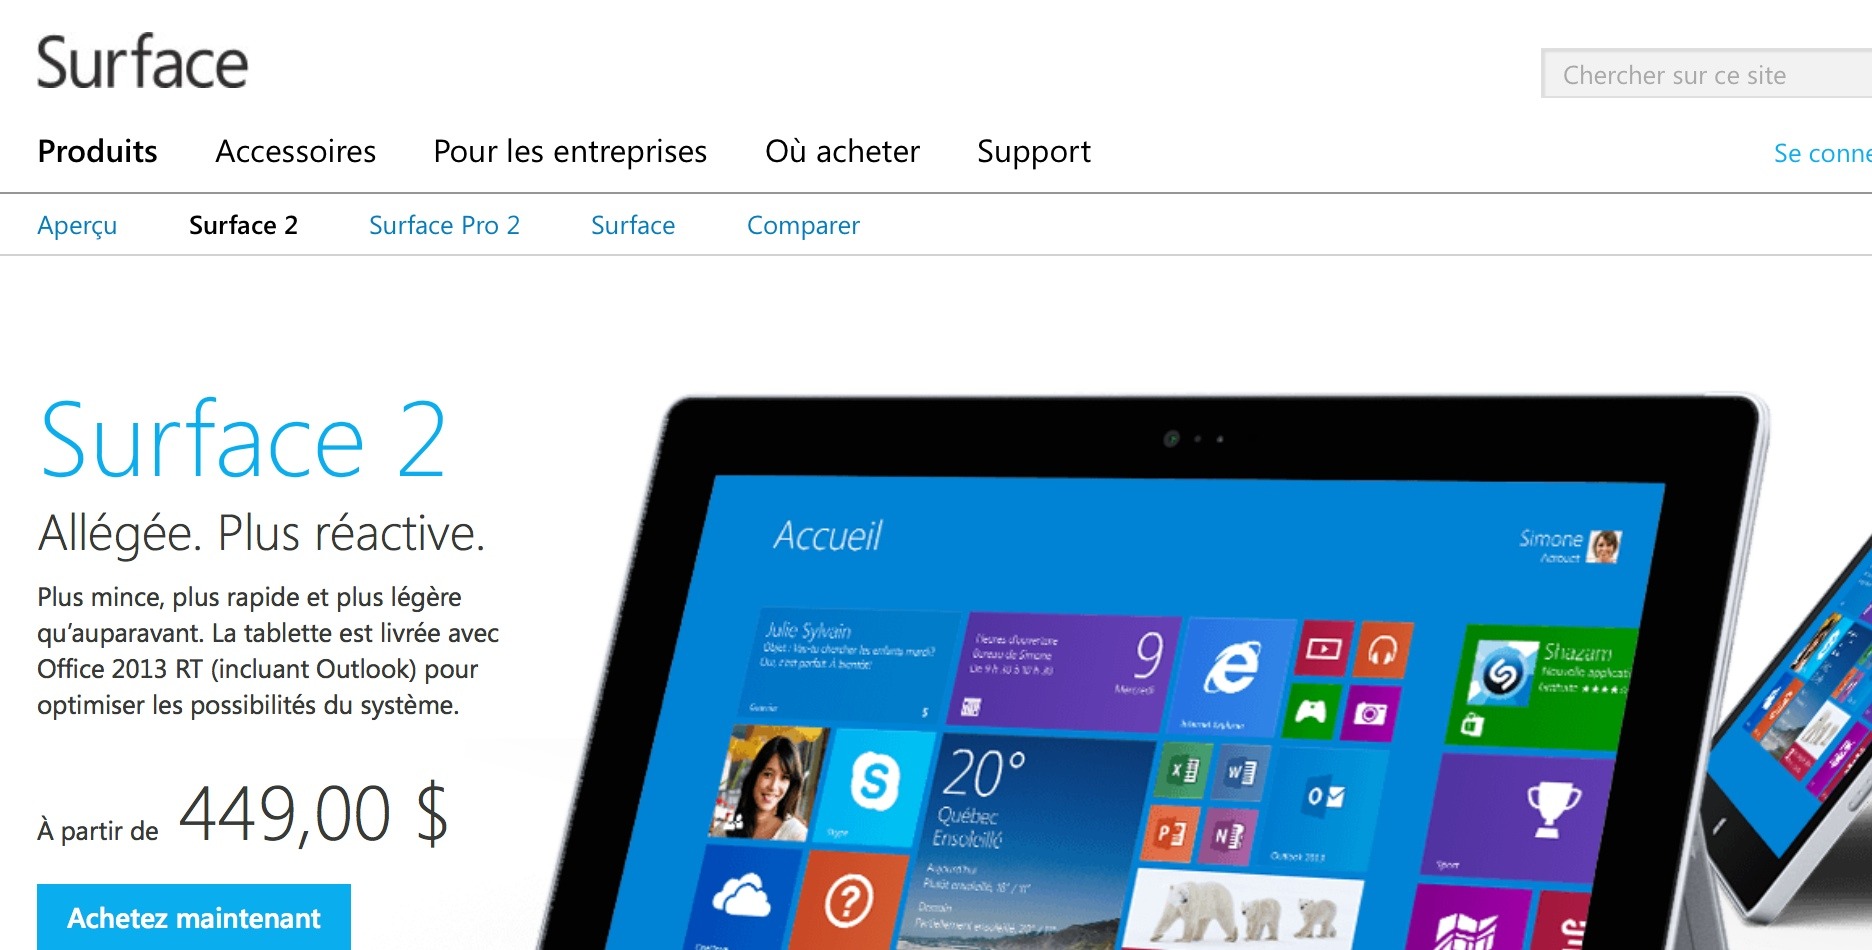Image resolution: width=1872 pixels, height=950 pixels.
Task: Click the Achetez maintenant button
Action: (x=194, y=917)
